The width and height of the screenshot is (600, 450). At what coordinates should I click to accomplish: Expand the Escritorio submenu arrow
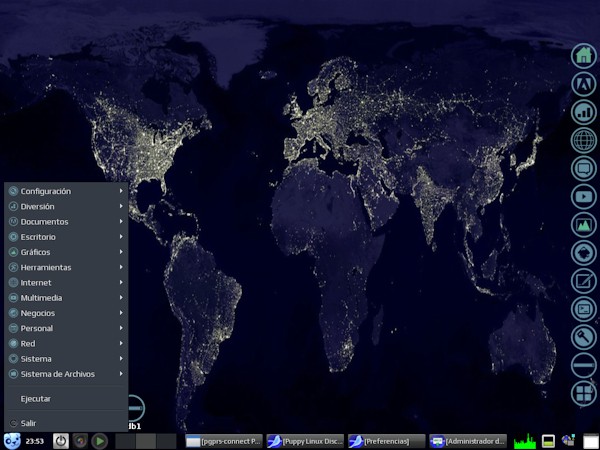click(121, 236)
